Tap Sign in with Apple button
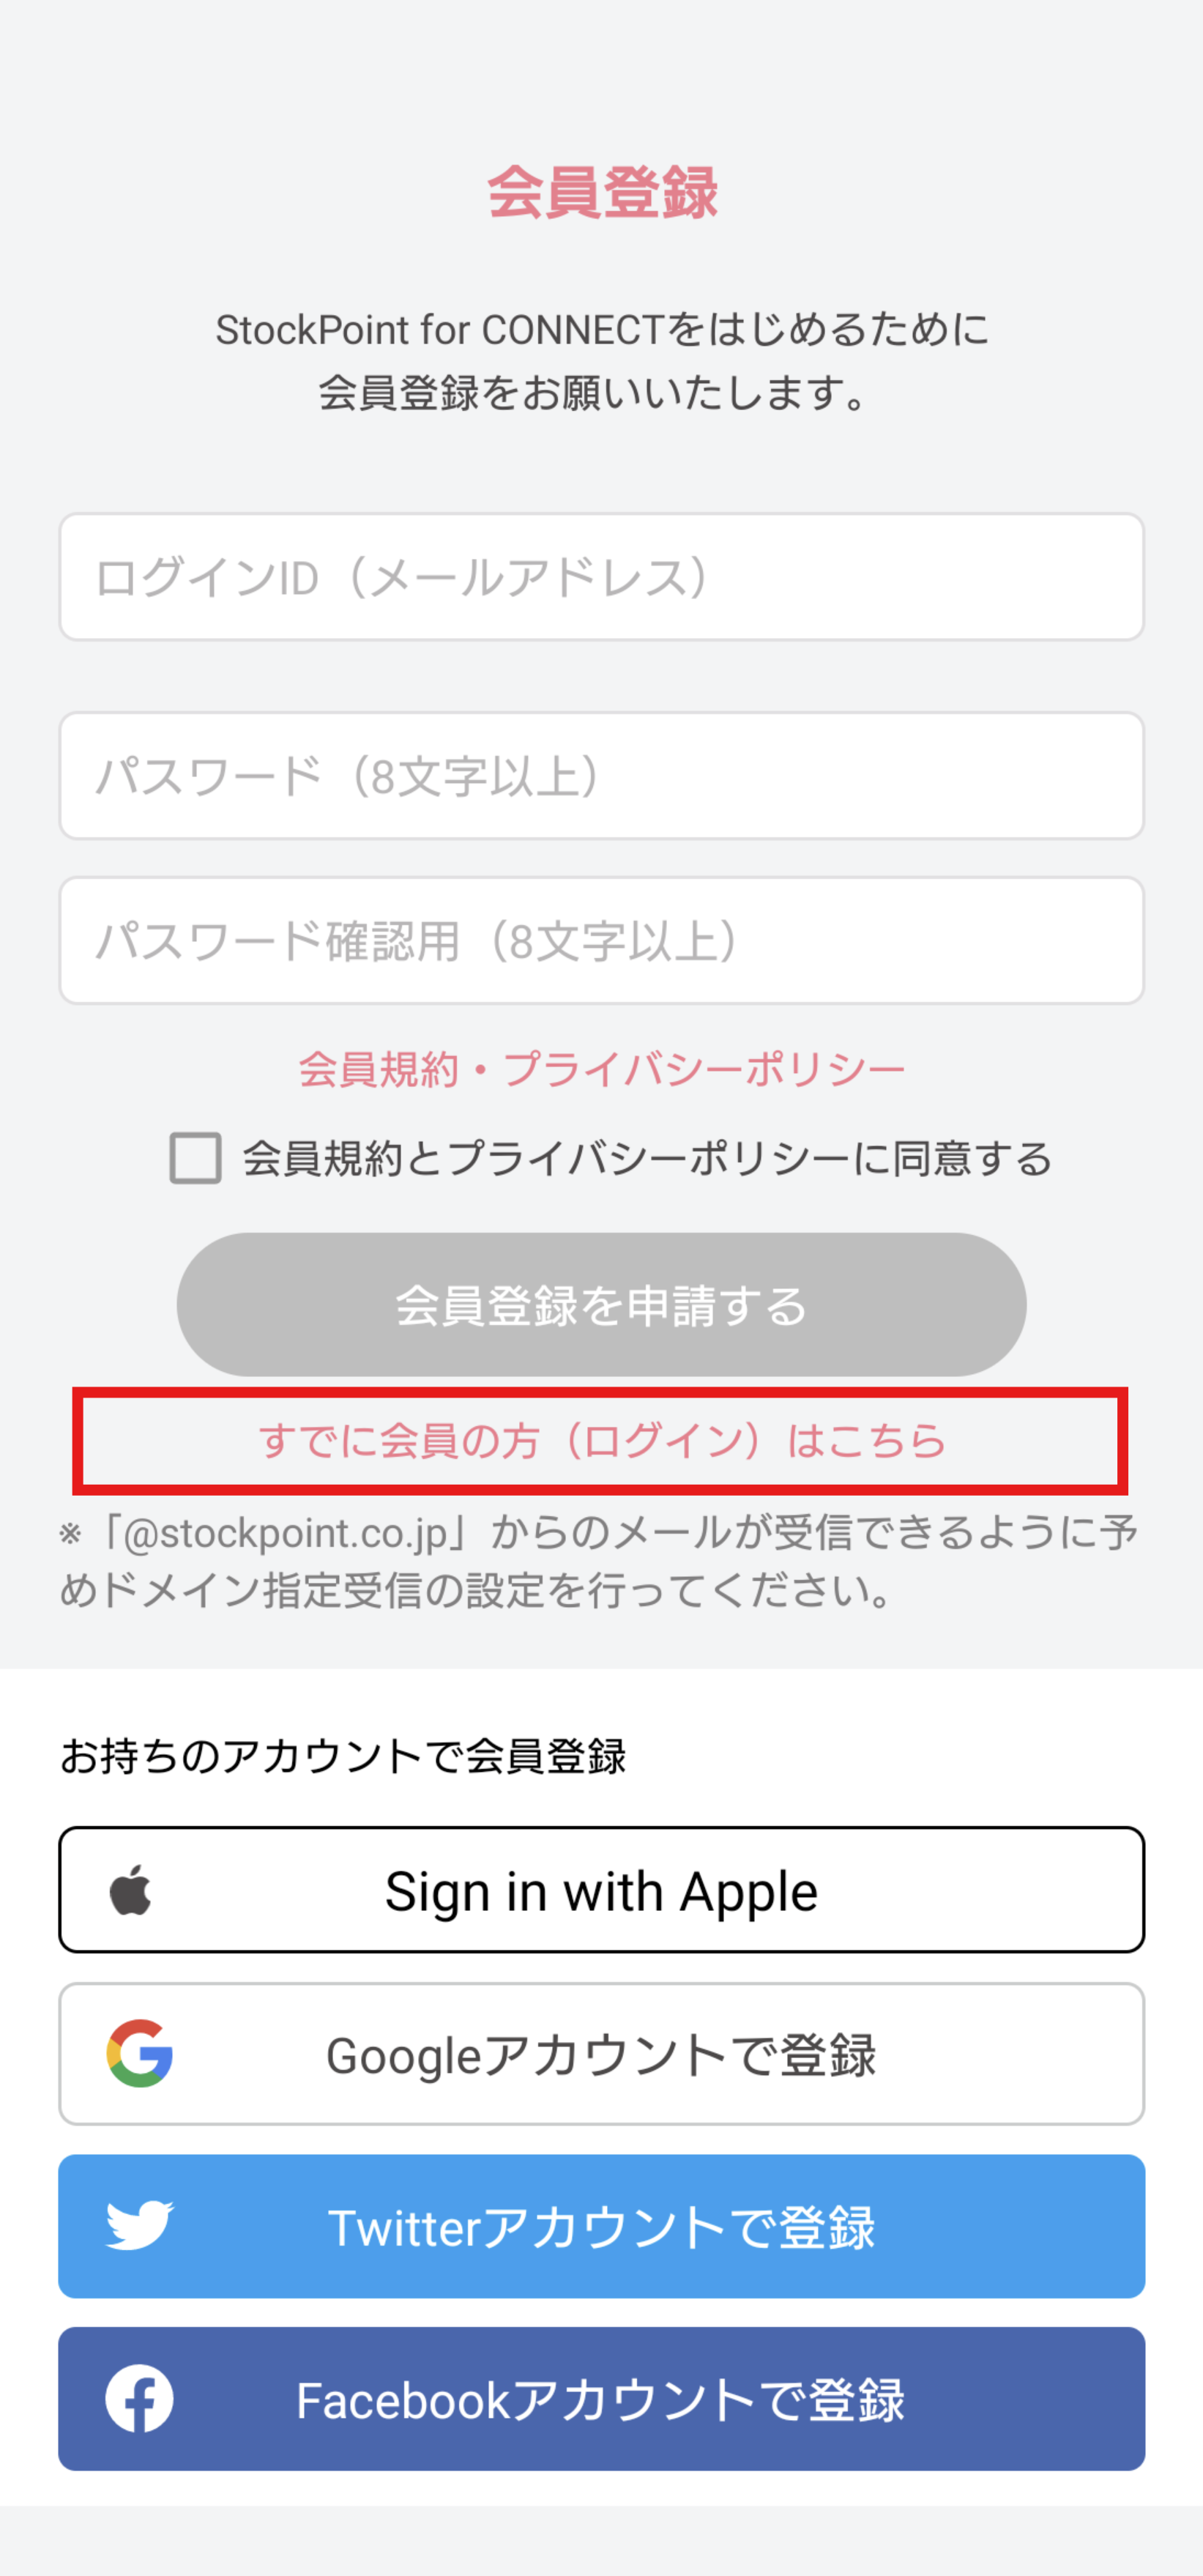The height and width of the screenshot is (2576, 1203). tap(601, 1890)
